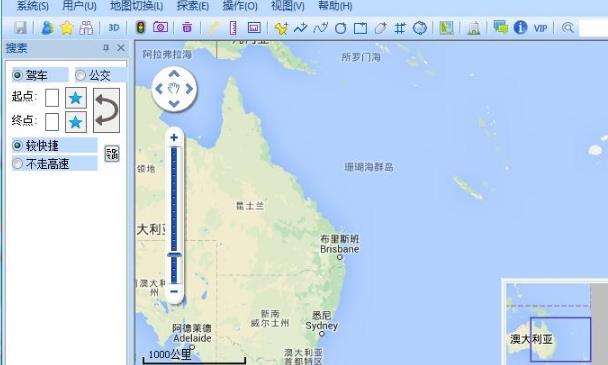The width and height of the screenshot is (608, 365).
Task: Open the 视图 menu
Action: pyautogui.click(x=287, y=6)
